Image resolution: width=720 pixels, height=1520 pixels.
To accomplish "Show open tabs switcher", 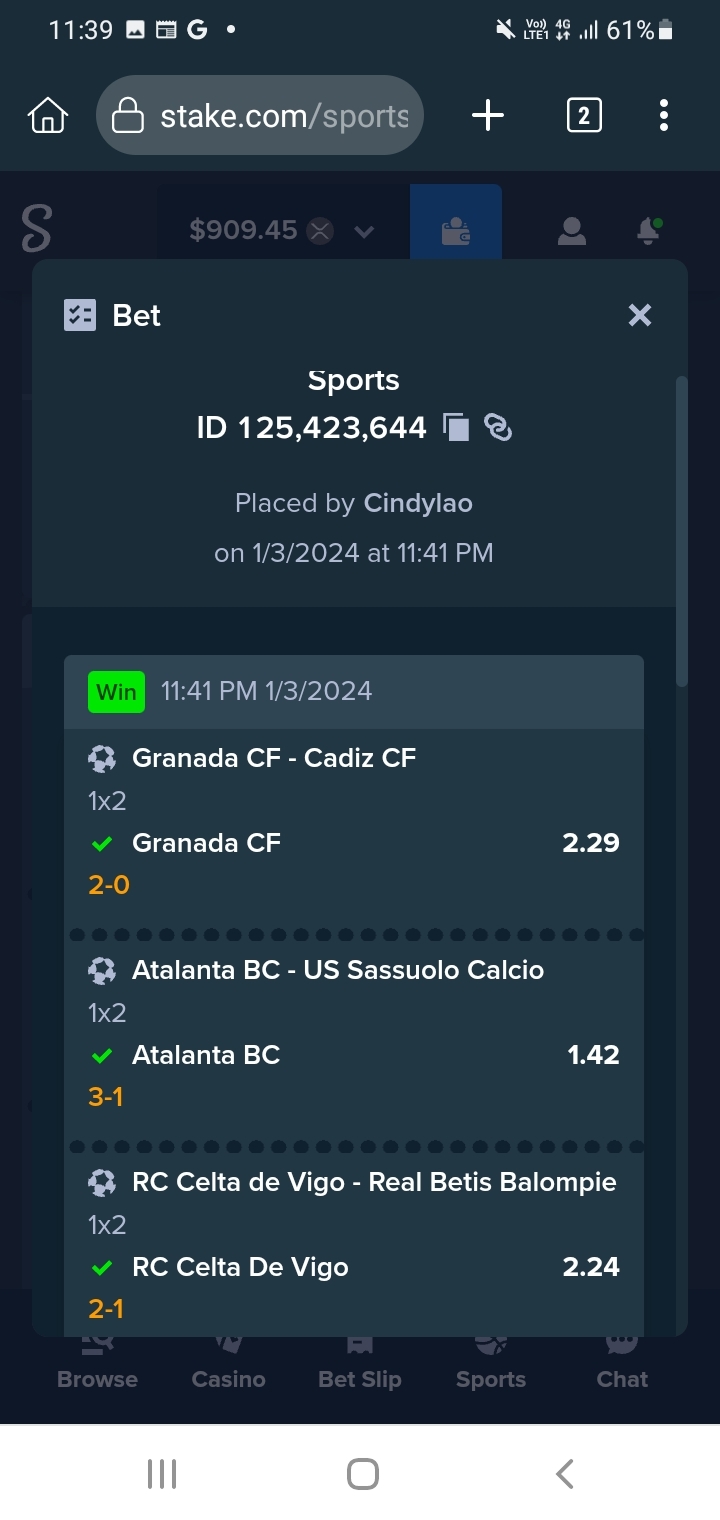I will click(584, 116).
